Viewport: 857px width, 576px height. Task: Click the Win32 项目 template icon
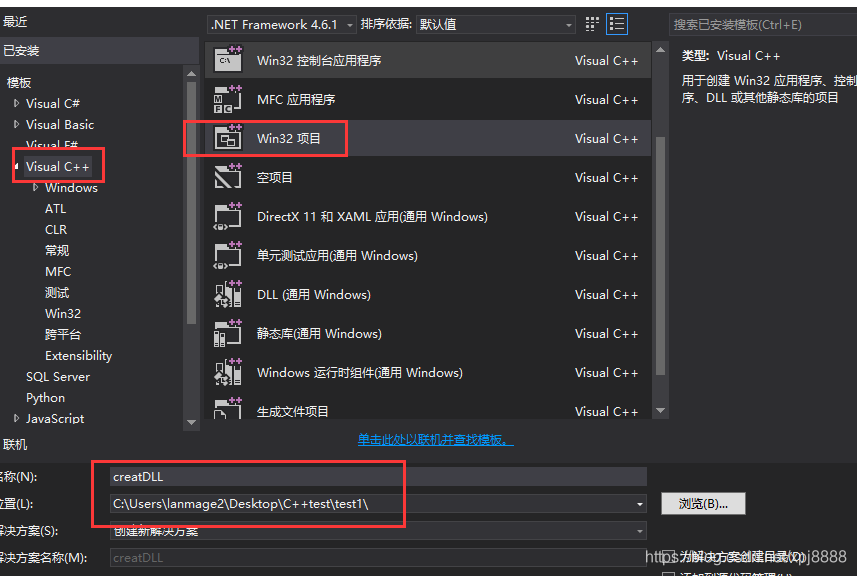pos(228,138)
